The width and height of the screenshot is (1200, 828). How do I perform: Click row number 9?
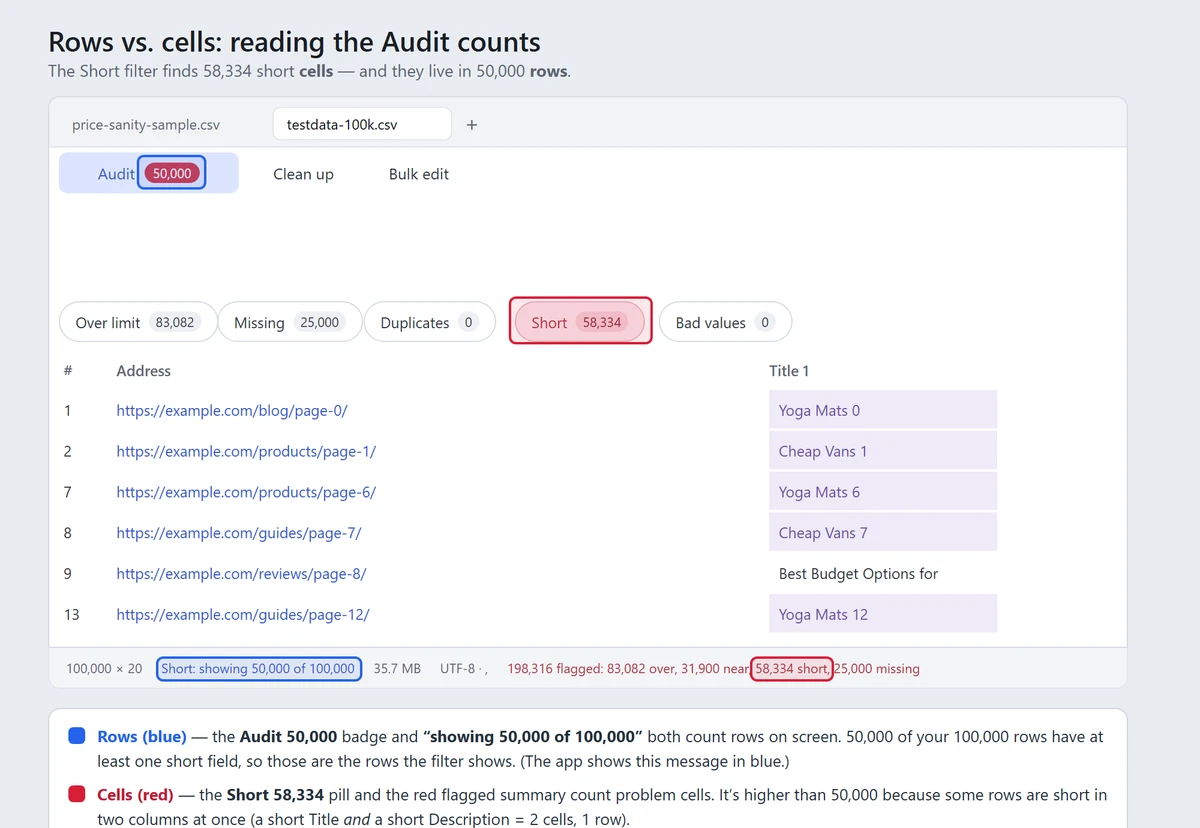pos(68,574)
